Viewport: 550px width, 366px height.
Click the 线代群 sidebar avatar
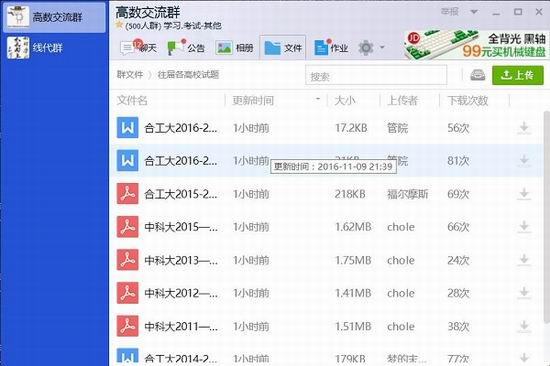18,47
